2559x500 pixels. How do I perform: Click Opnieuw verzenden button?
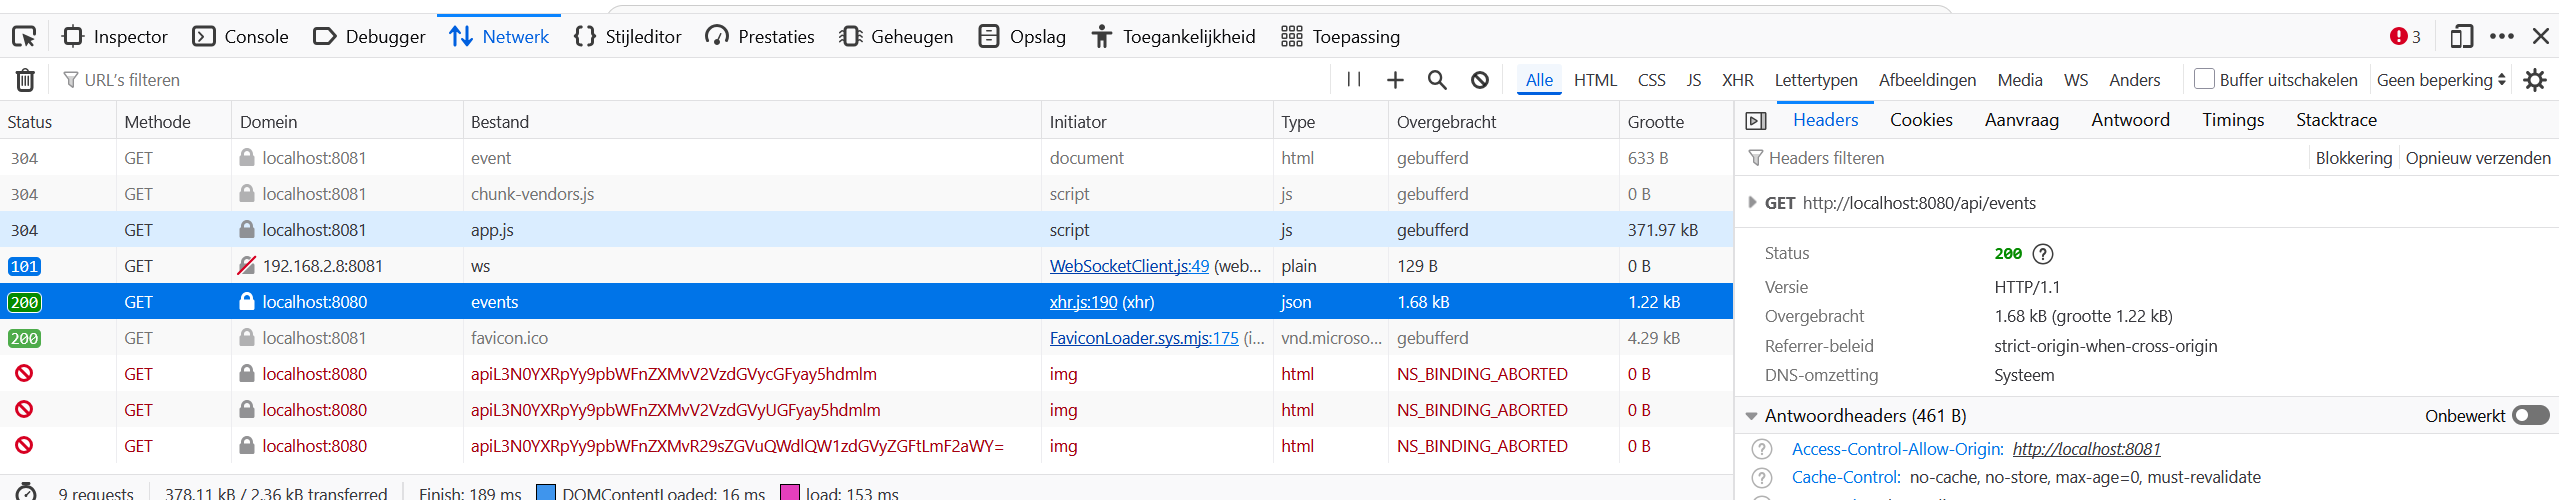2478,158
